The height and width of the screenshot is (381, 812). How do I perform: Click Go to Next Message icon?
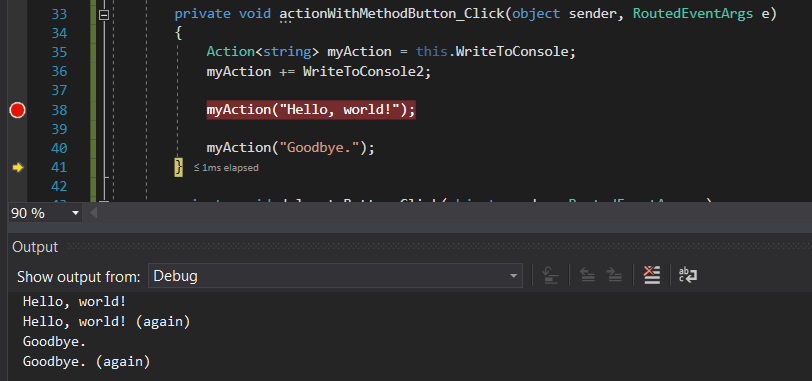614,275
